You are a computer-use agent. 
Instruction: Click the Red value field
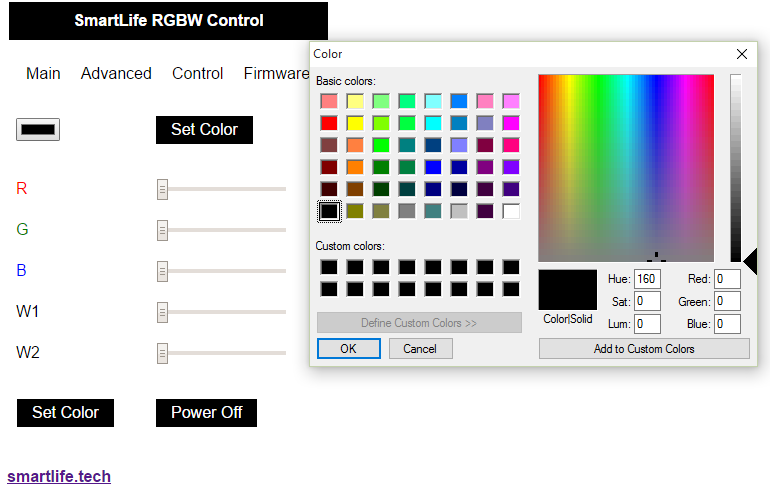point(727,279)
